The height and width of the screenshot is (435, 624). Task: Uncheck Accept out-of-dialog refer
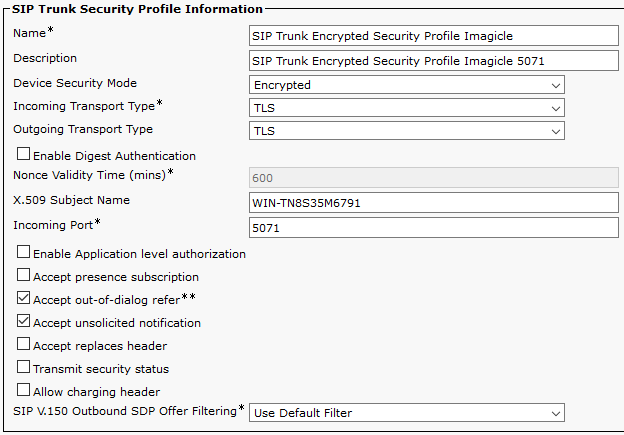point(24,299)
